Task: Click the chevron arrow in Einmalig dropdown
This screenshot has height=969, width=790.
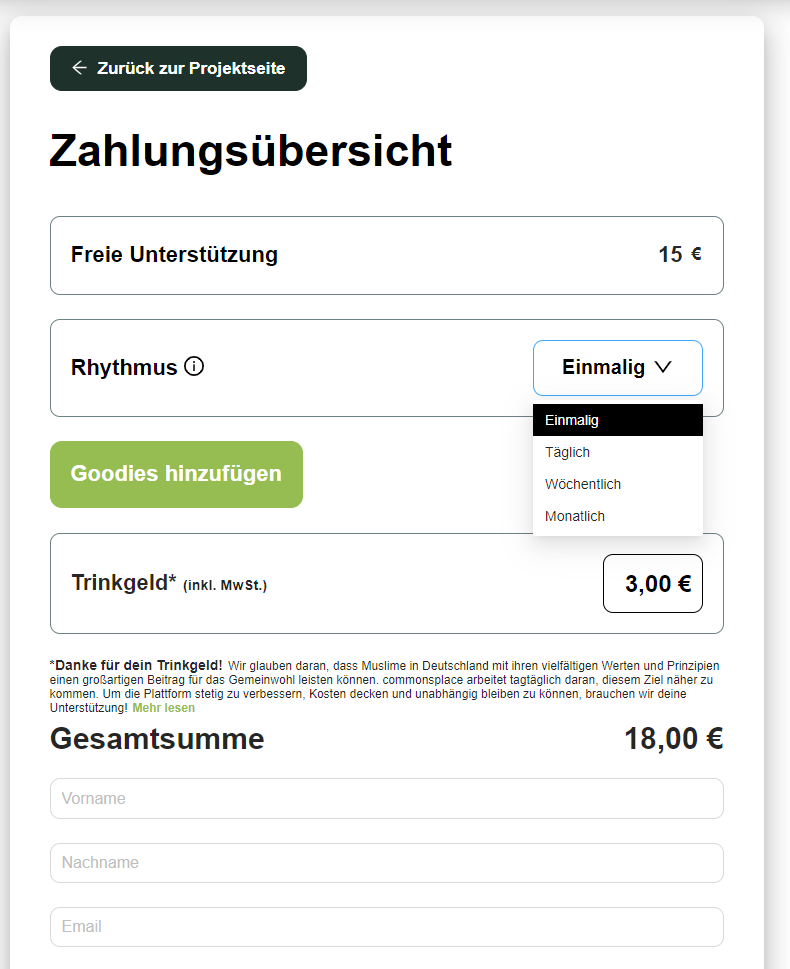Action: (x=663, y=367)
